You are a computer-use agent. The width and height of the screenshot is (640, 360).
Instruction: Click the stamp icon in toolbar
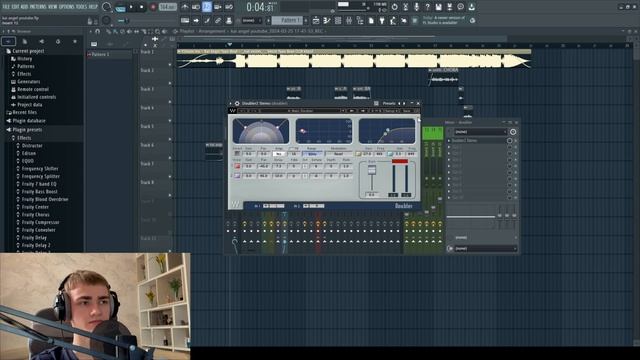click(229, 20)
